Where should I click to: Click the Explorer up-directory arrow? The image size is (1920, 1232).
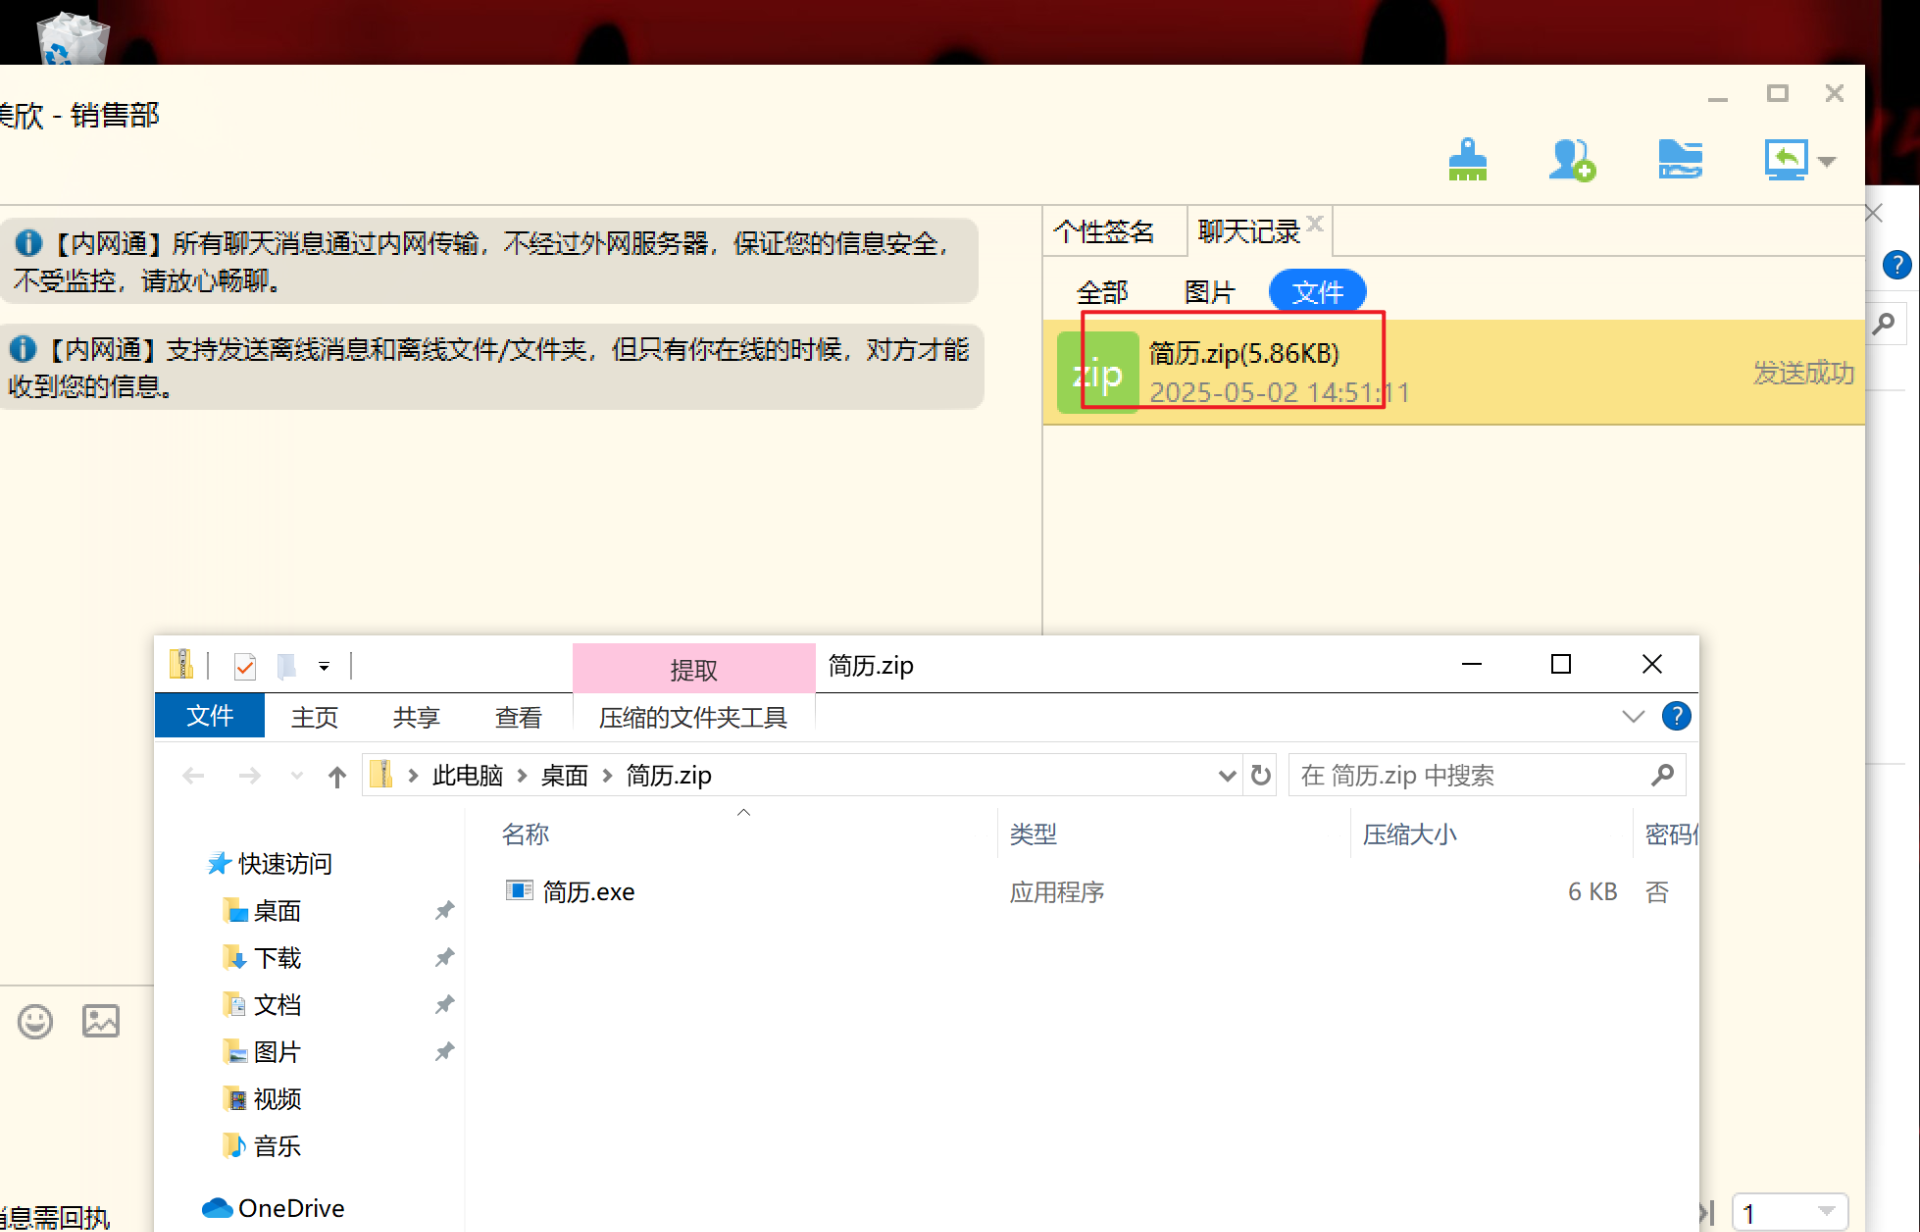337,776
